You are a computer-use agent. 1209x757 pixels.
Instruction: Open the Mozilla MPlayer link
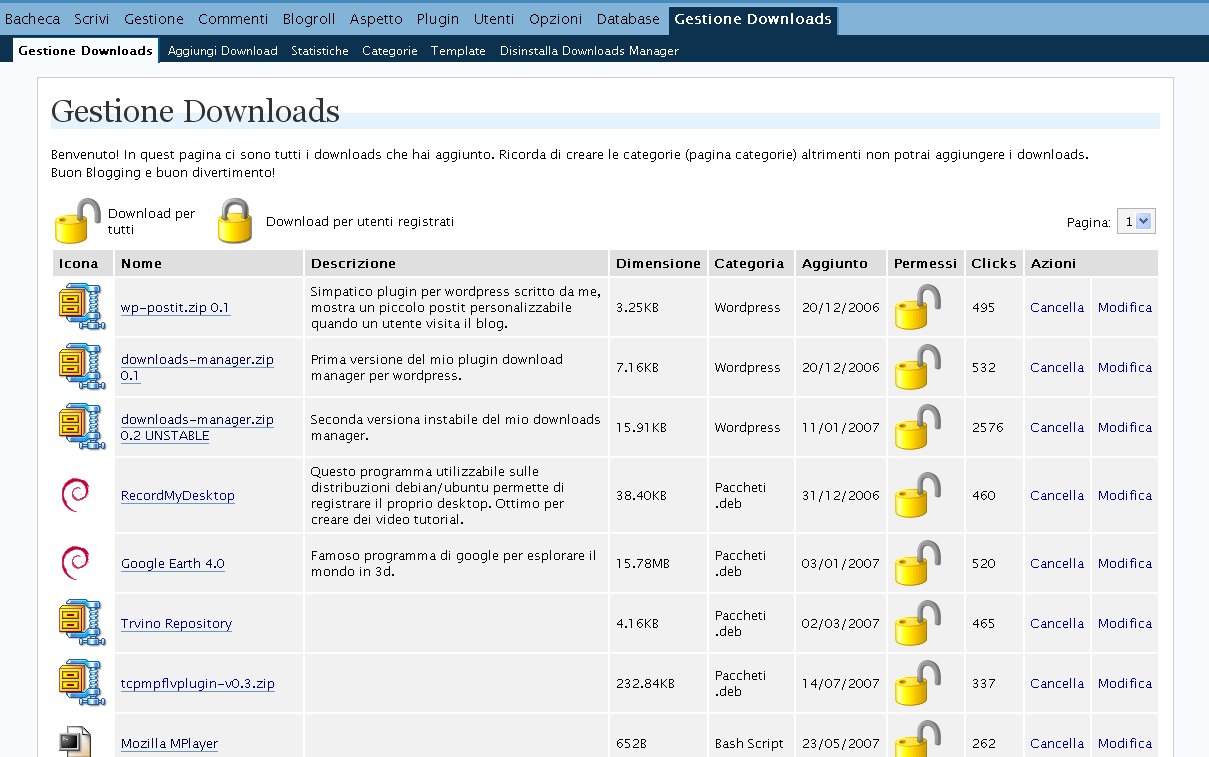pyautogui.click(x=169, y=744)
